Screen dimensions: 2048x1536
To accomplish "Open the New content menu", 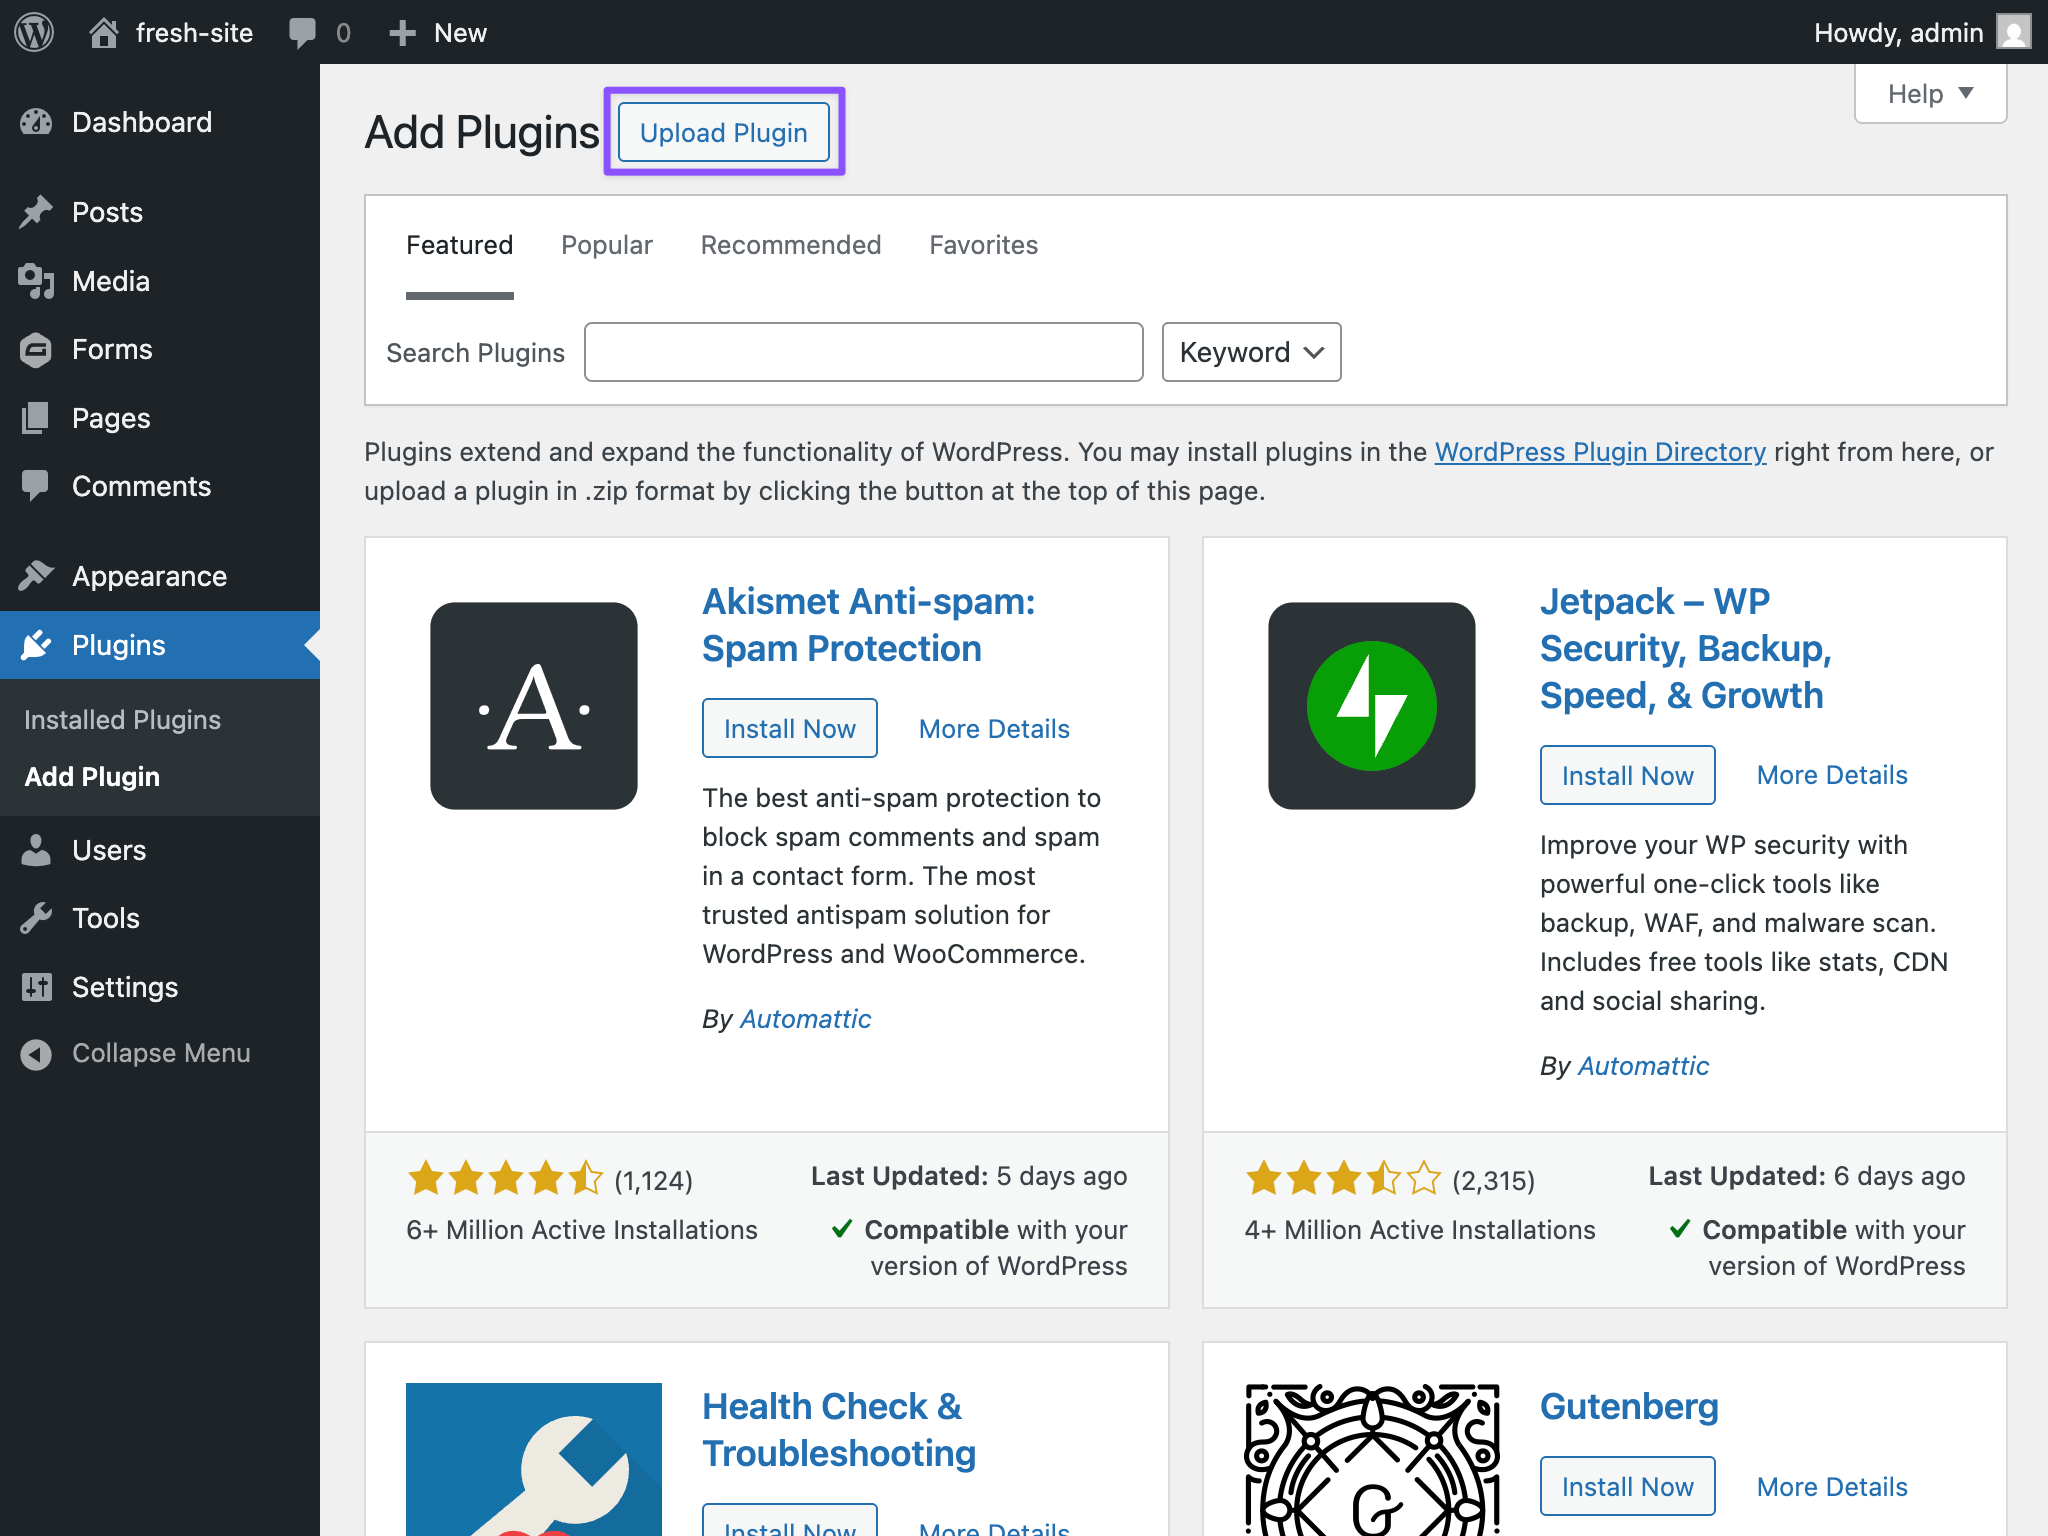I will pos(438,33).
